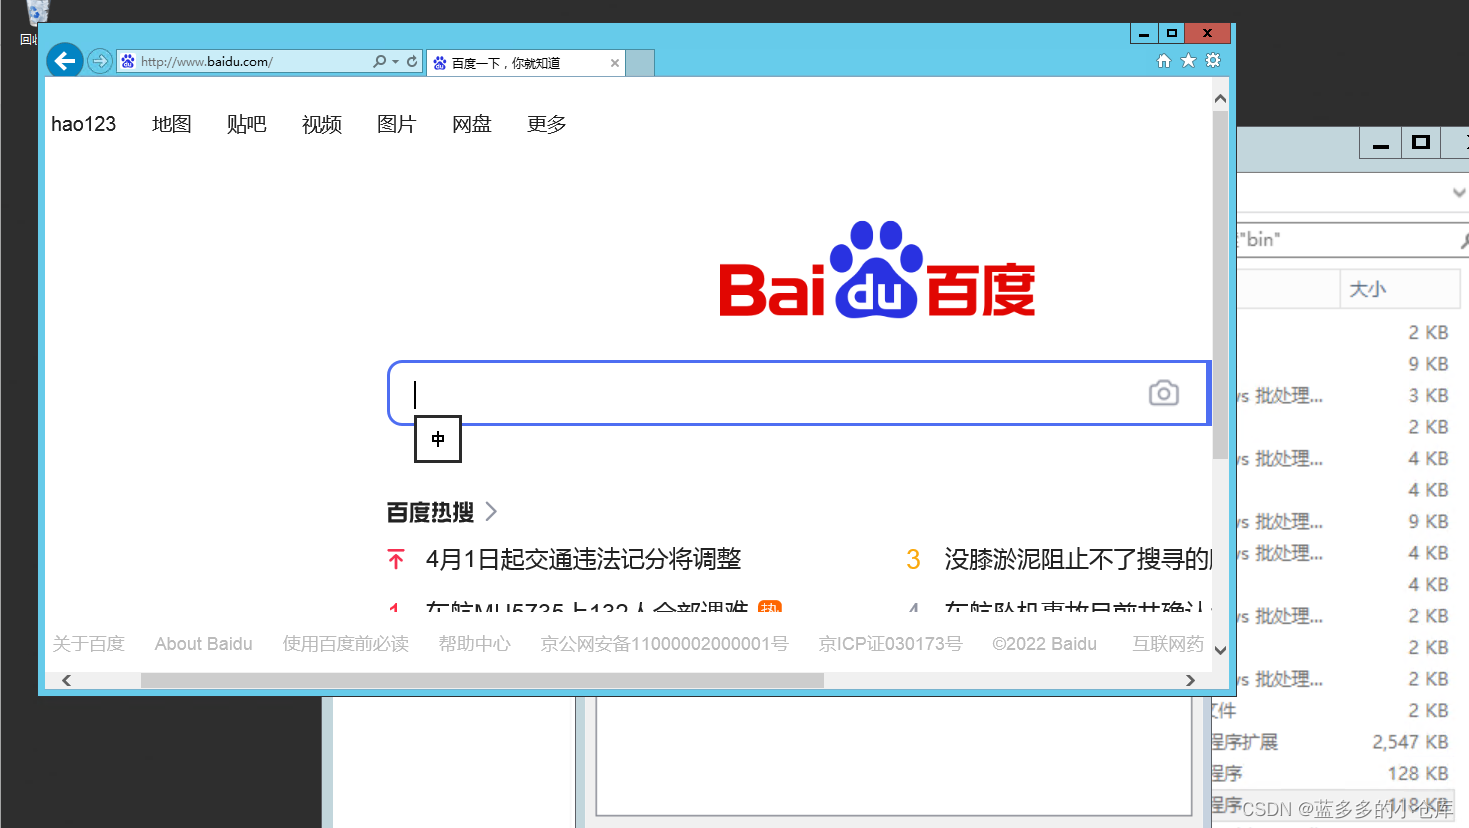1469x828 pixels.
Task: Open the hao123 link
Action: (x=84, y=124)
